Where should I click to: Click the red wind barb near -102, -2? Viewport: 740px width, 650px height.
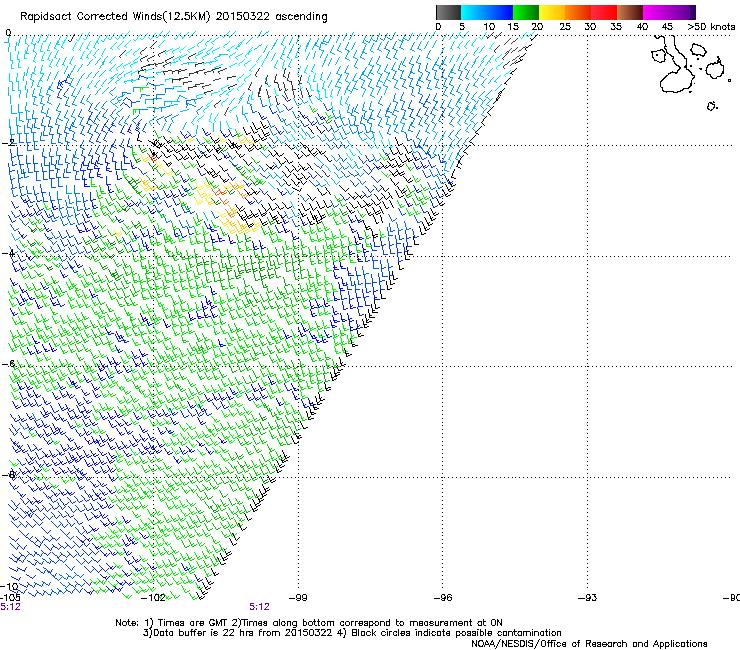[x=152, y=156]
